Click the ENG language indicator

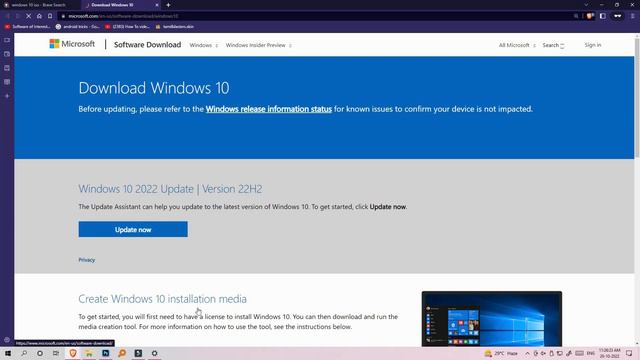point(591,353)
